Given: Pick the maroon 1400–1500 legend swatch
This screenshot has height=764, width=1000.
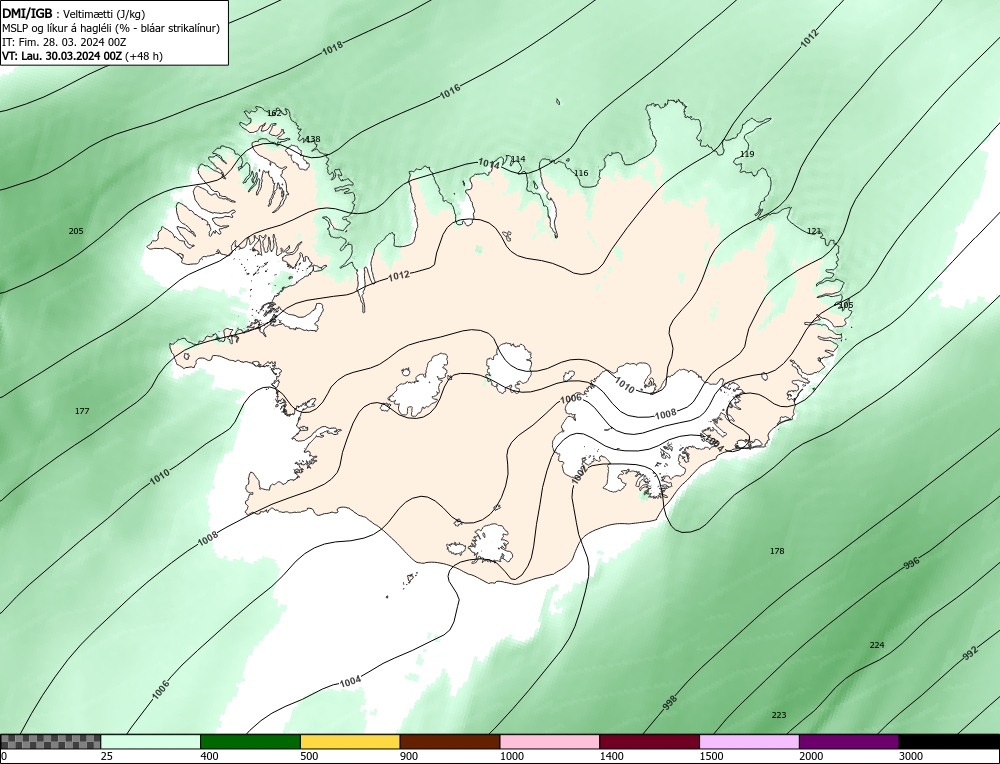Looking at the screenshot, I should coord(649,742).
